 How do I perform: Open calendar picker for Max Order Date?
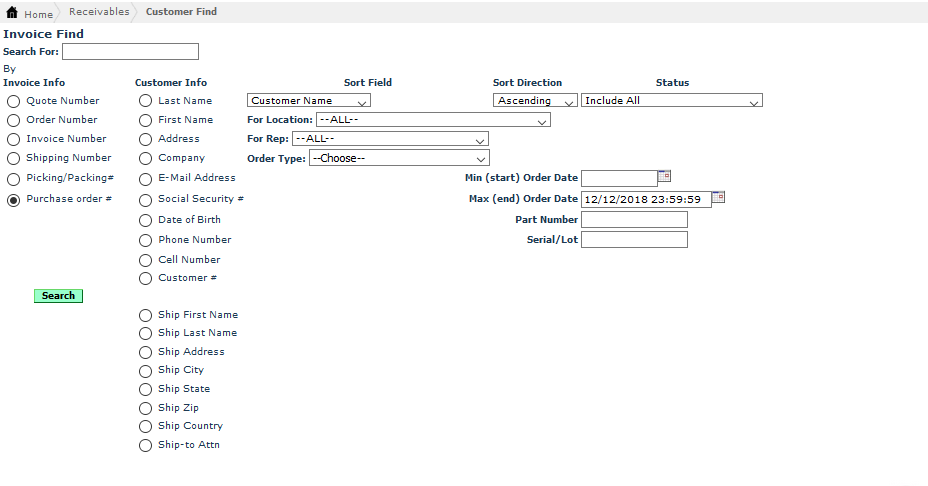pos(718,197)
